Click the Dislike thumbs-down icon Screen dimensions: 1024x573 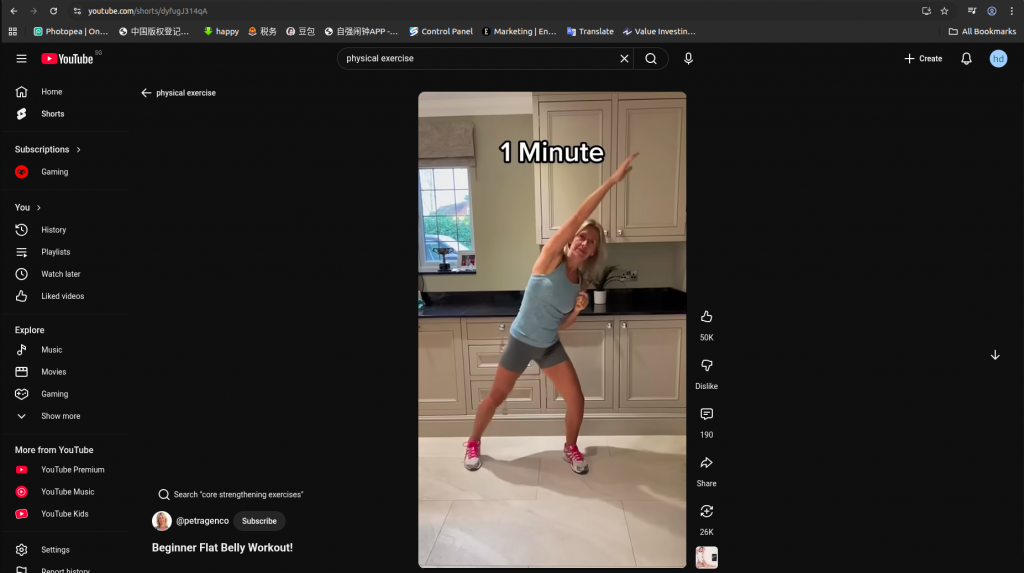pos(706,366)
